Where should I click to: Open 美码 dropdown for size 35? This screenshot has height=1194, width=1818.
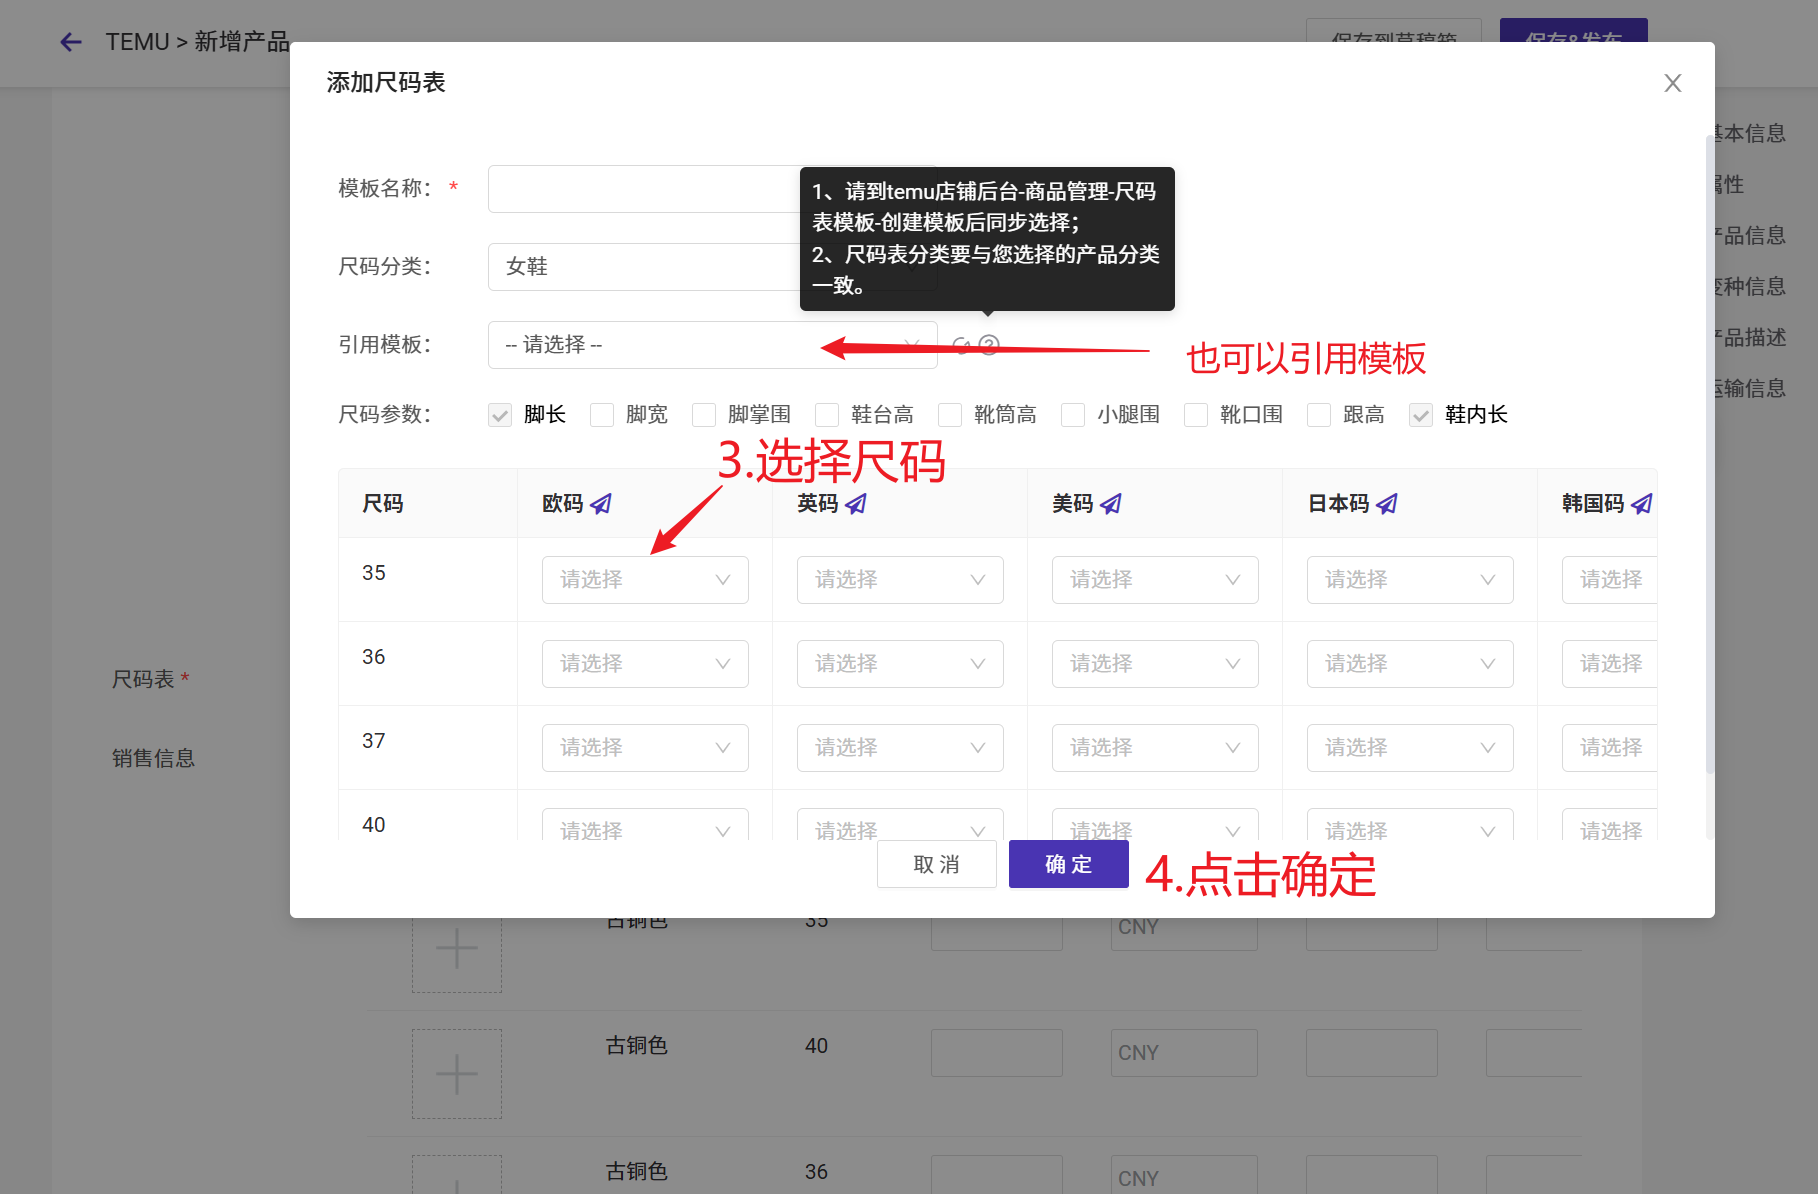(x=1155, y=580)
